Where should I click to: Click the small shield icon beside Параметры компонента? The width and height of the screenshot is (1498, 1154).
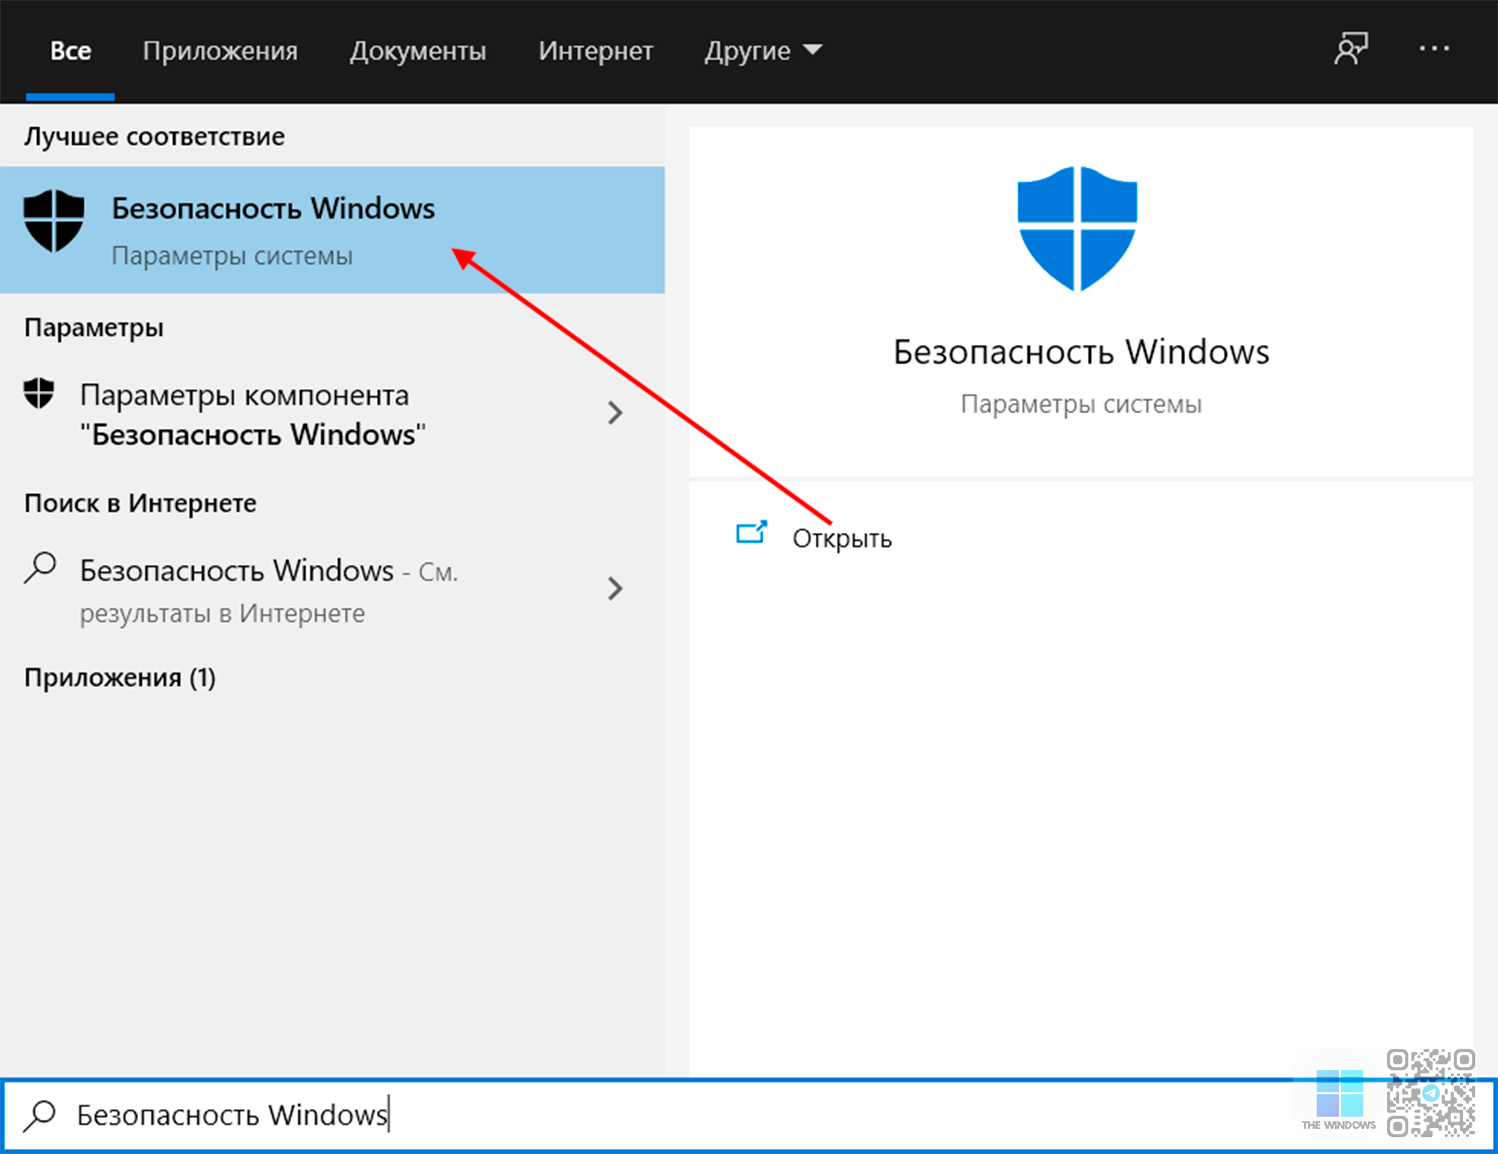[39, 393]
